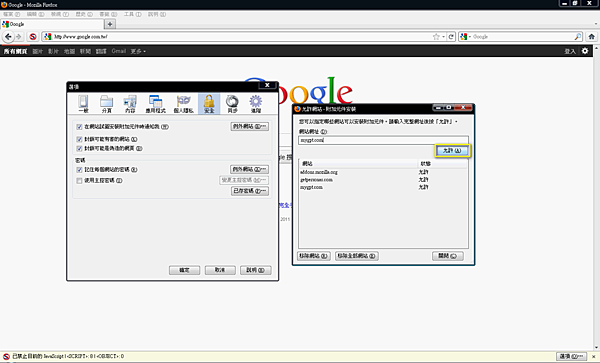This screenshot has height=363, width=600.
Task: Select the getpersonas.com row in the sites list
Action: [x=383, y=180]
